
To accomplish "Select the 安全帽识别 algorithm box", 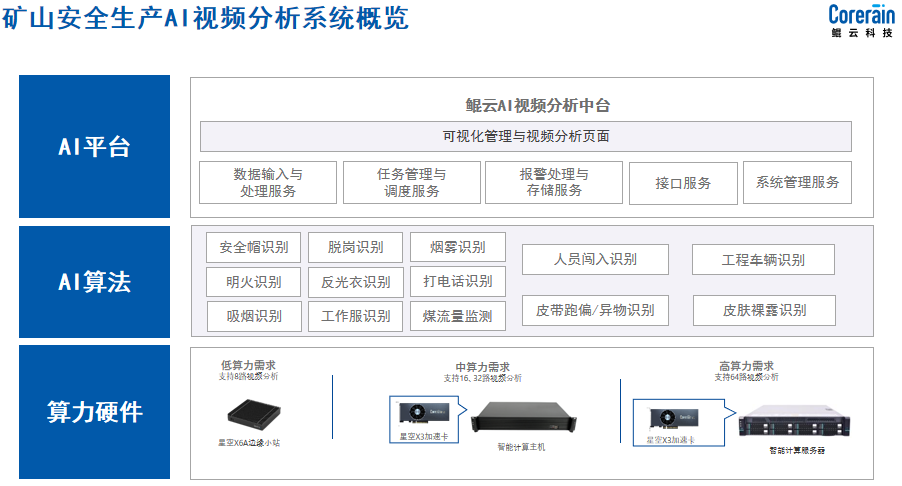I will click(x=254, y=247).
